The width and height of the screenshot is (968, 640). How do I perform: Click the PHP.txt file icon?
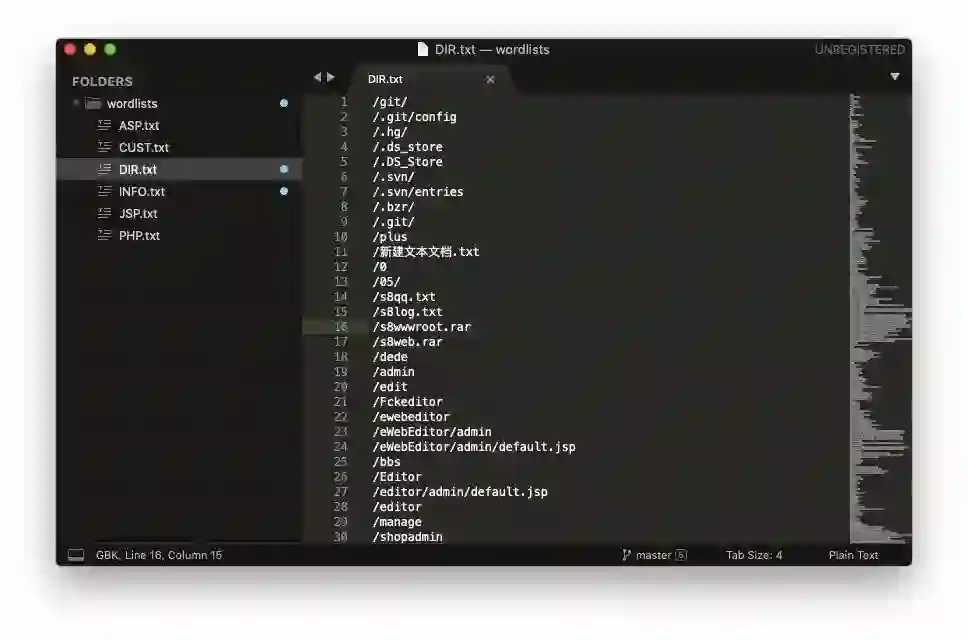(104, 235)
